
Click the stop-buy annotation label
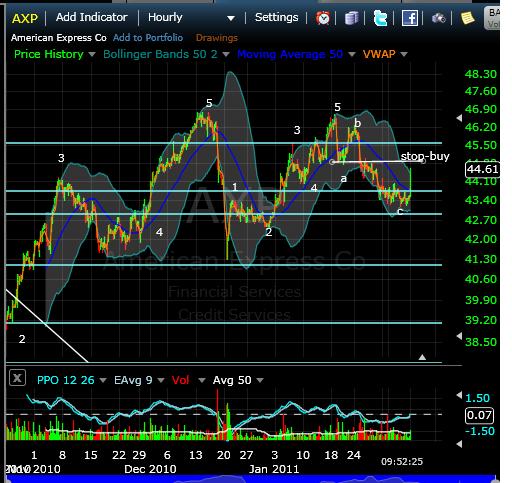(x=425, y=156)
